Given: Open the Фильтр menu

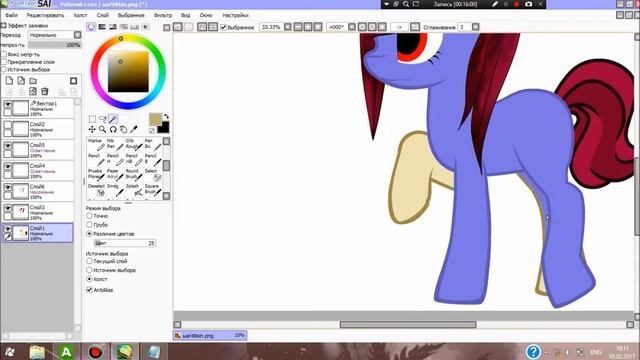Looking at the screenshot, I should (163, 15).
